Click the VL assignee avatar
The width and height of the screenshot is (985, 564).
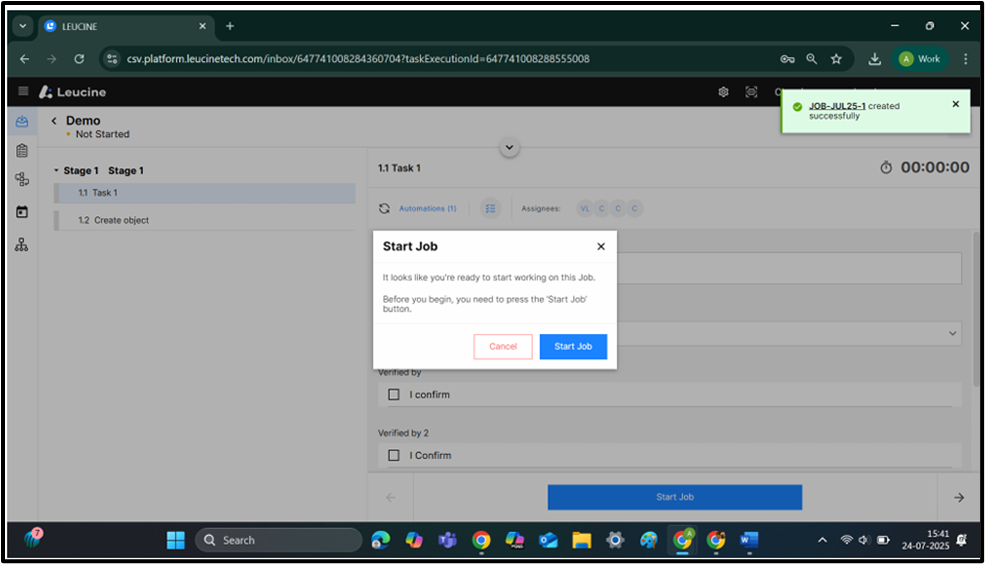pos(585,209)
